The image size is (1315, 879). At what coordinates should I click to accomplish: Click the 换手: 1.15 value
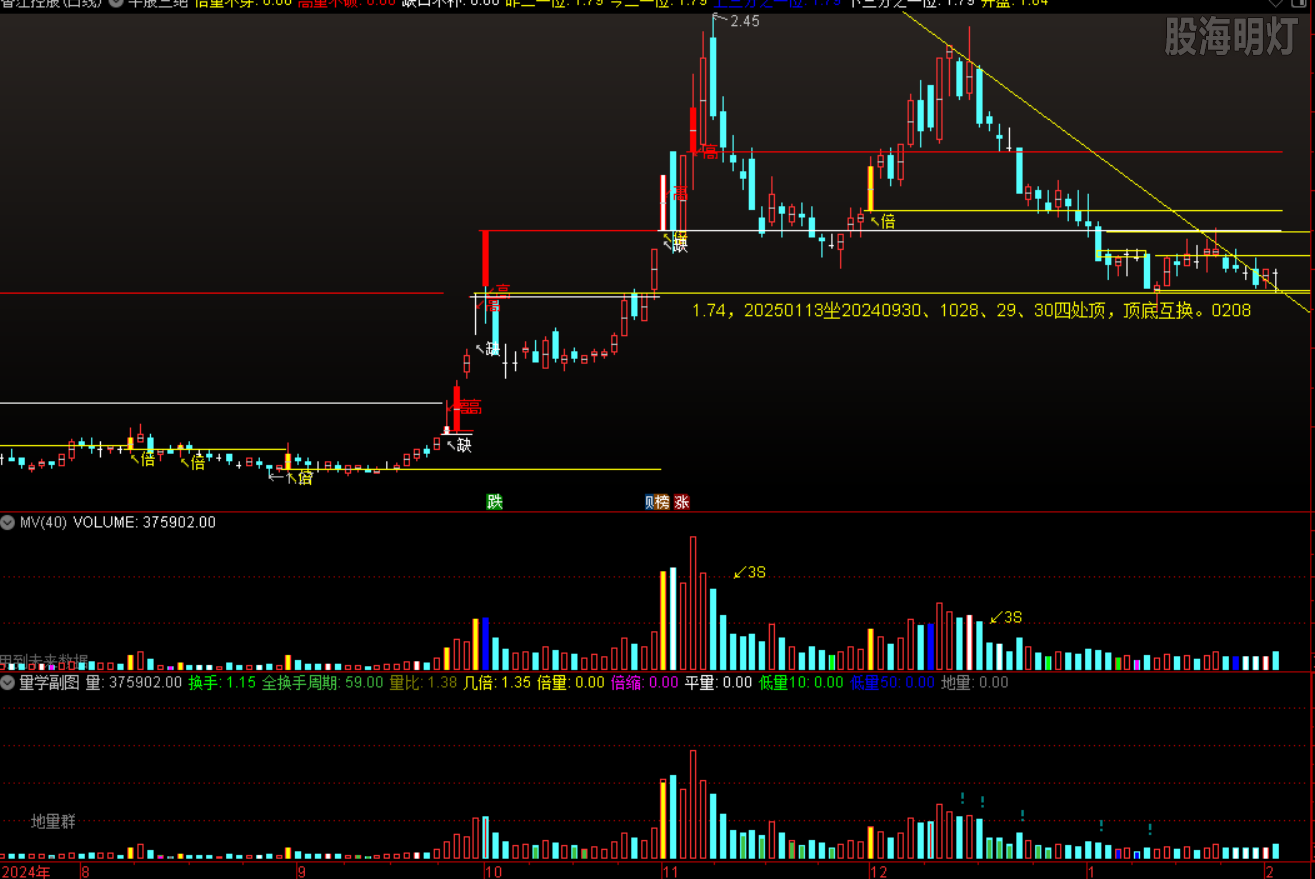(x=222, y=682)
